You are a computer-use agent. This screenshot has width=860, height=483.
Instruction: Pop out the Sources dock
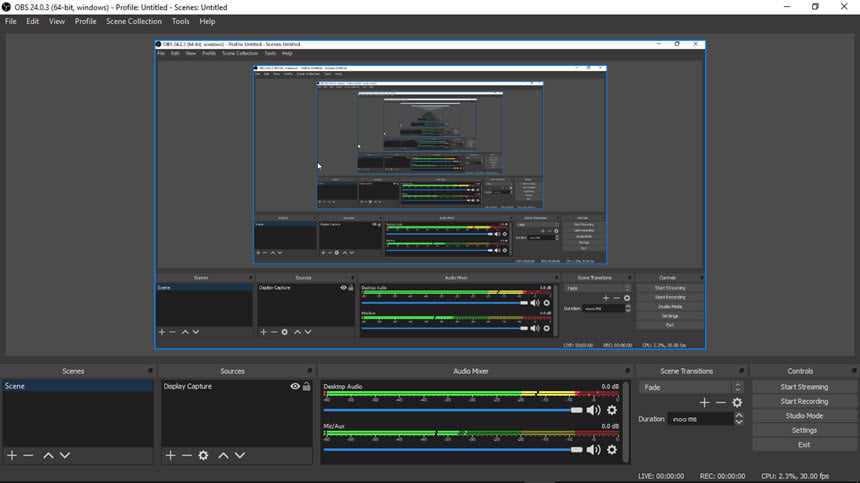point(309,371)
